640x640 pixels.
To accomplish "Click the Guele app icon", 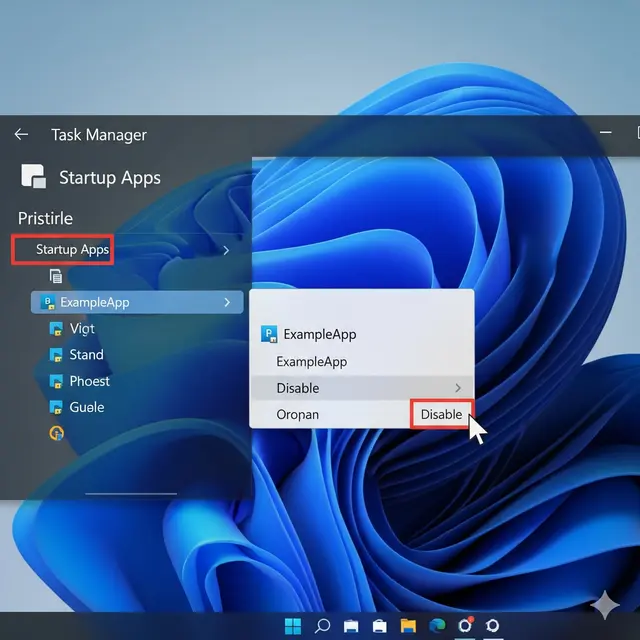I will point(56,407).
